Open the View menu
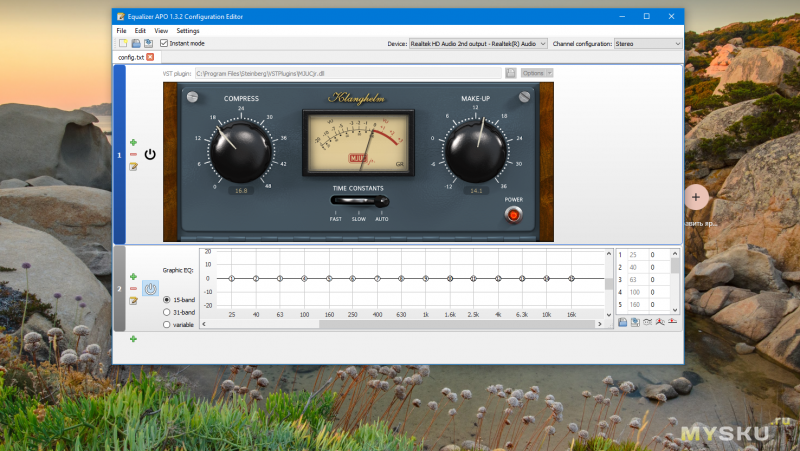 [161, 31]
